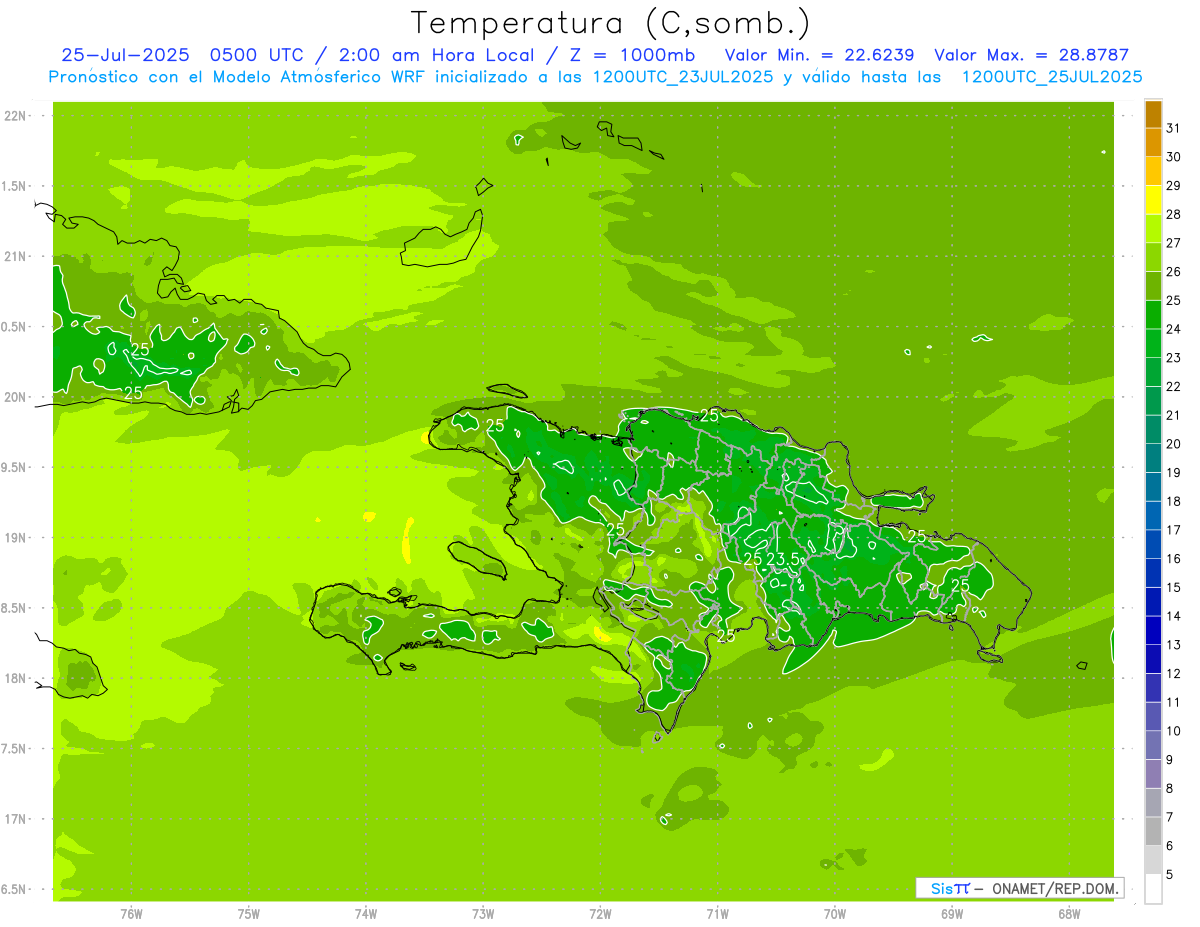Screen dimensions: 1200x927
Task: Click the "23.5" contour label on the map
Action: 783,559
